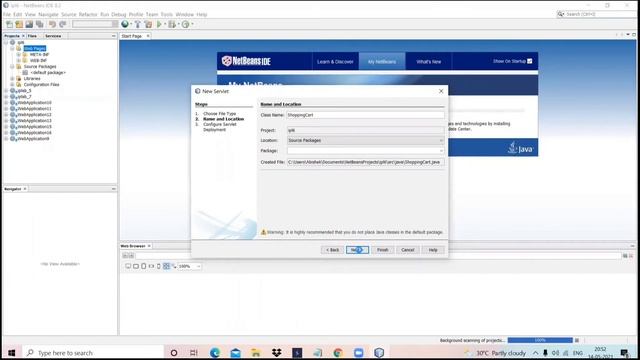Open Microsoft Edge from the taskbar

coord(215,353)
